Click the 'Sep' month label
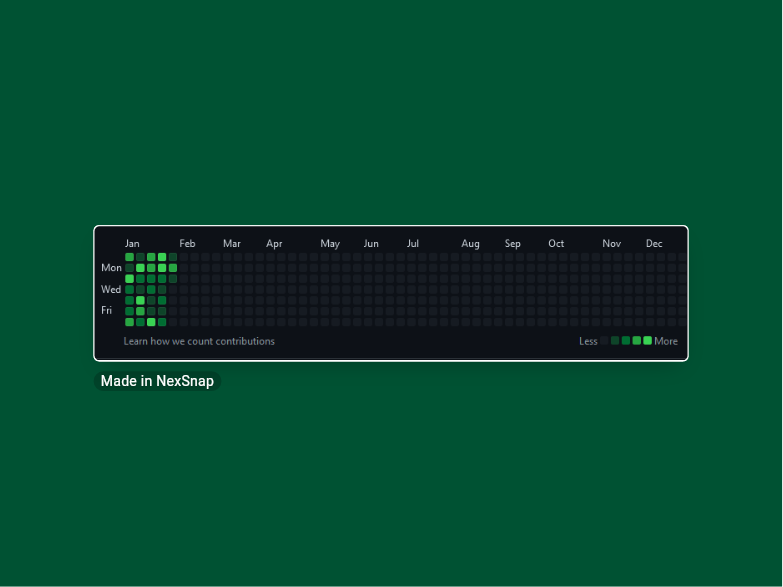783x587 pixels. tap(513, 243)
